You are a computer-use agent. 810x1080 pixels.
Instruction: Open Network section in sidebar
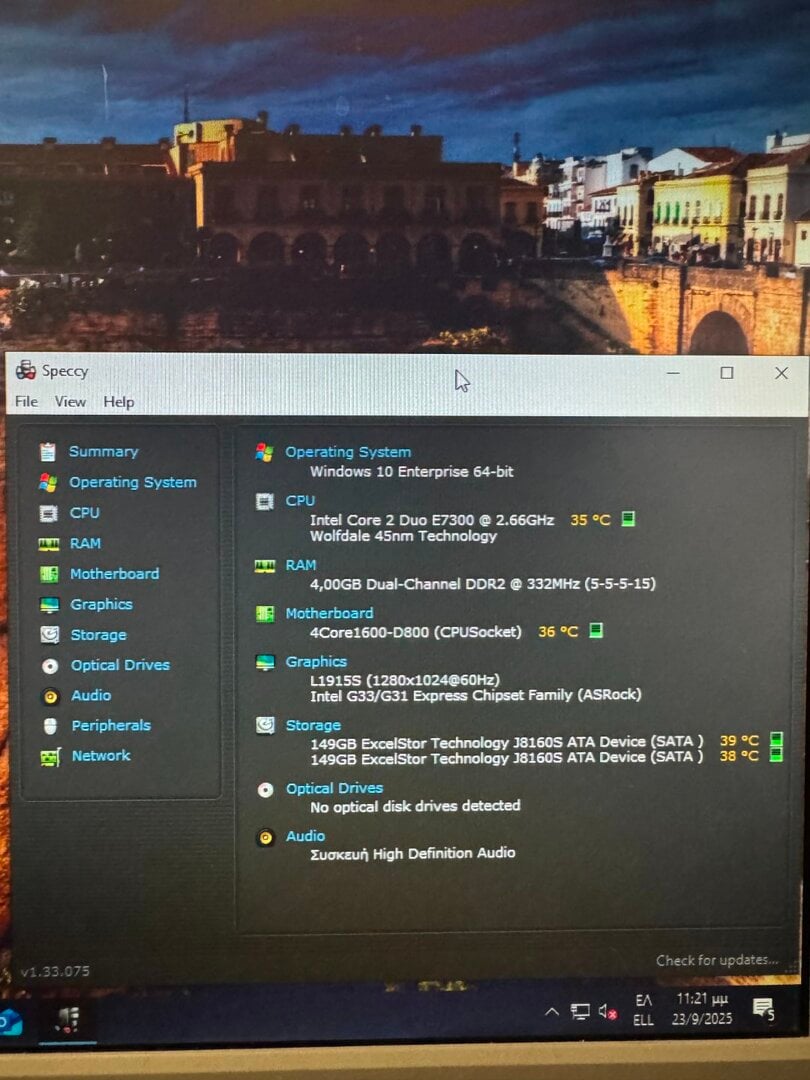[101, 756]
